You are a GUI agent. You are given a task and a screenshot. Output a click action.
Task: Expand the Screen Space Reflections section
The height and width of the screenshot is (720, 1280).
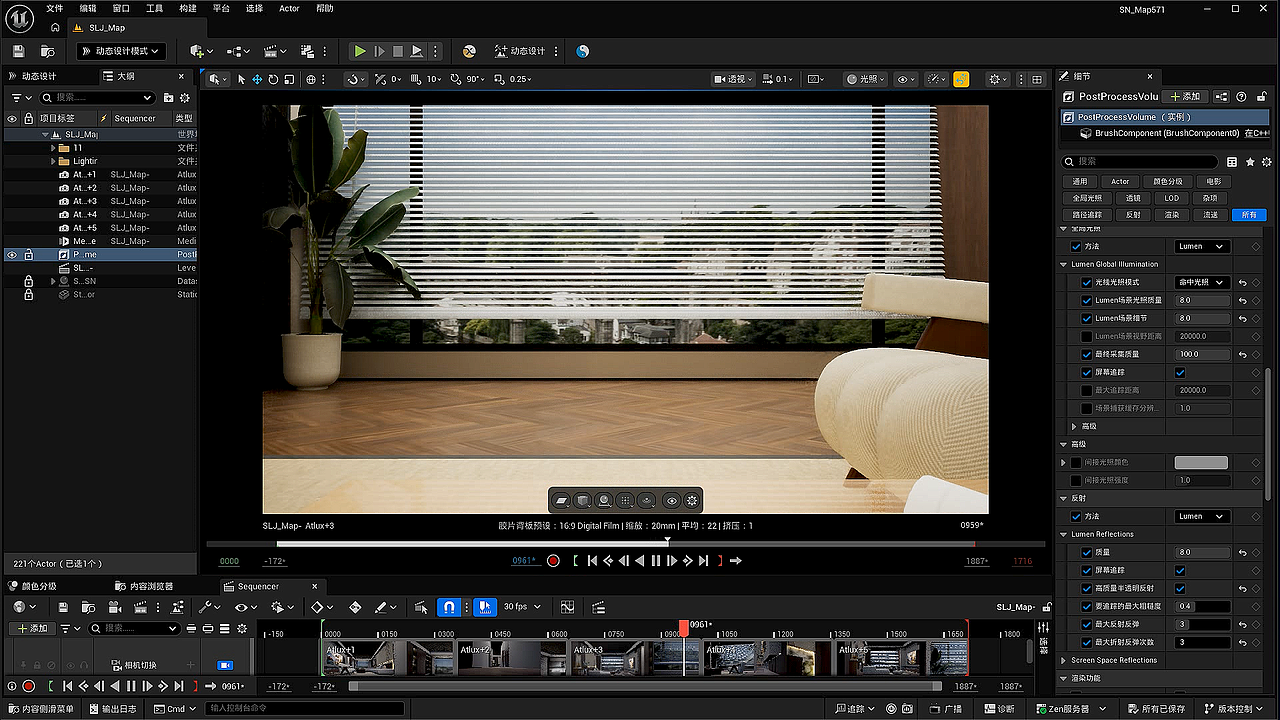tap(1063, 660)
